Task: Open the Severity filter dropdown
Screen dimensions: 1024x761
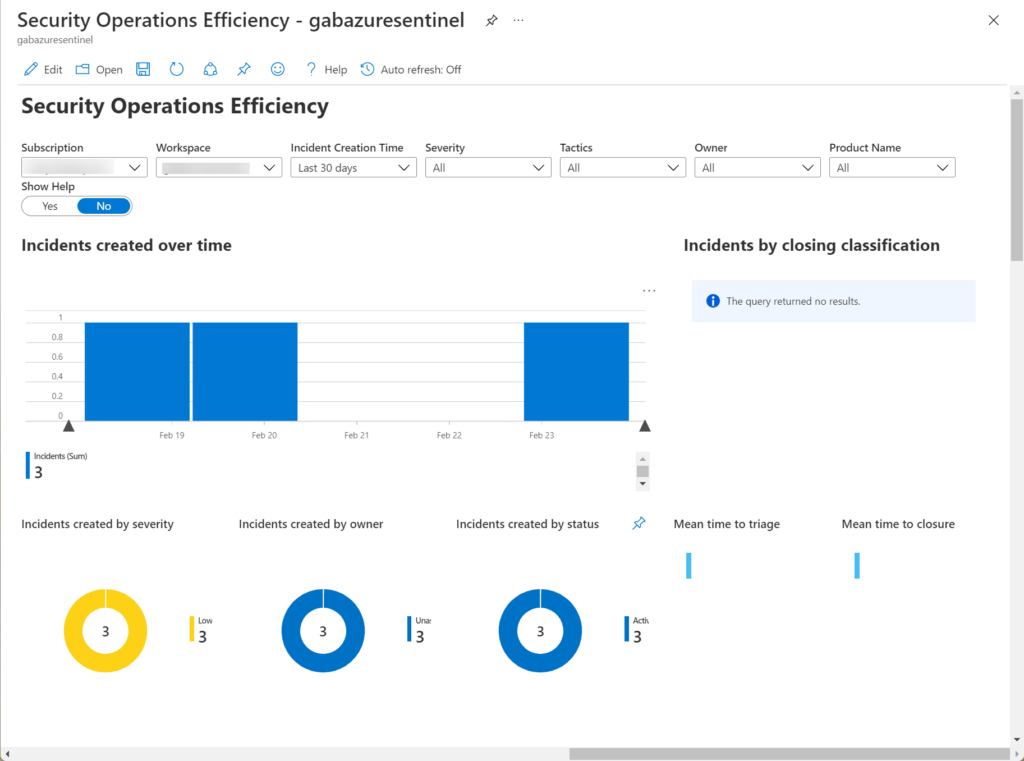Action: tap(488, 168)
